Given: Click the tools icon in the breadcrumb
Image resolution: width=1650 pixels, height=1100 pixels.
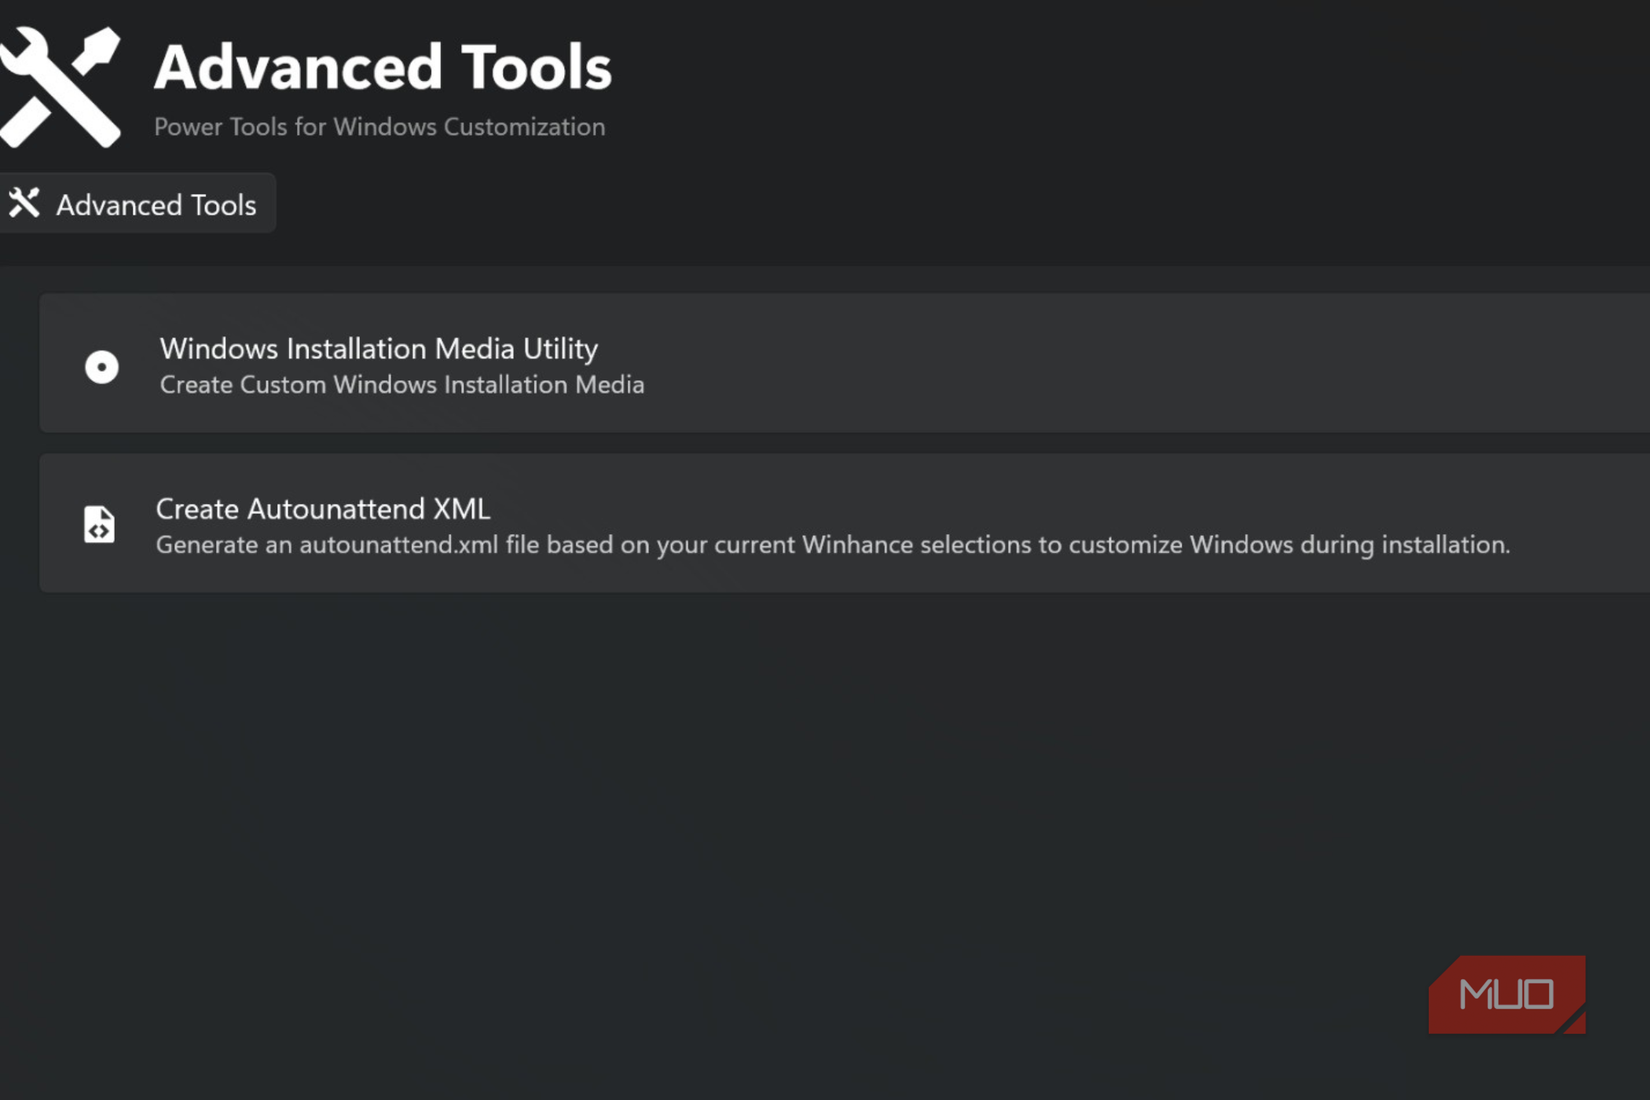Looking at the screenshot, I should coord(24,202).
